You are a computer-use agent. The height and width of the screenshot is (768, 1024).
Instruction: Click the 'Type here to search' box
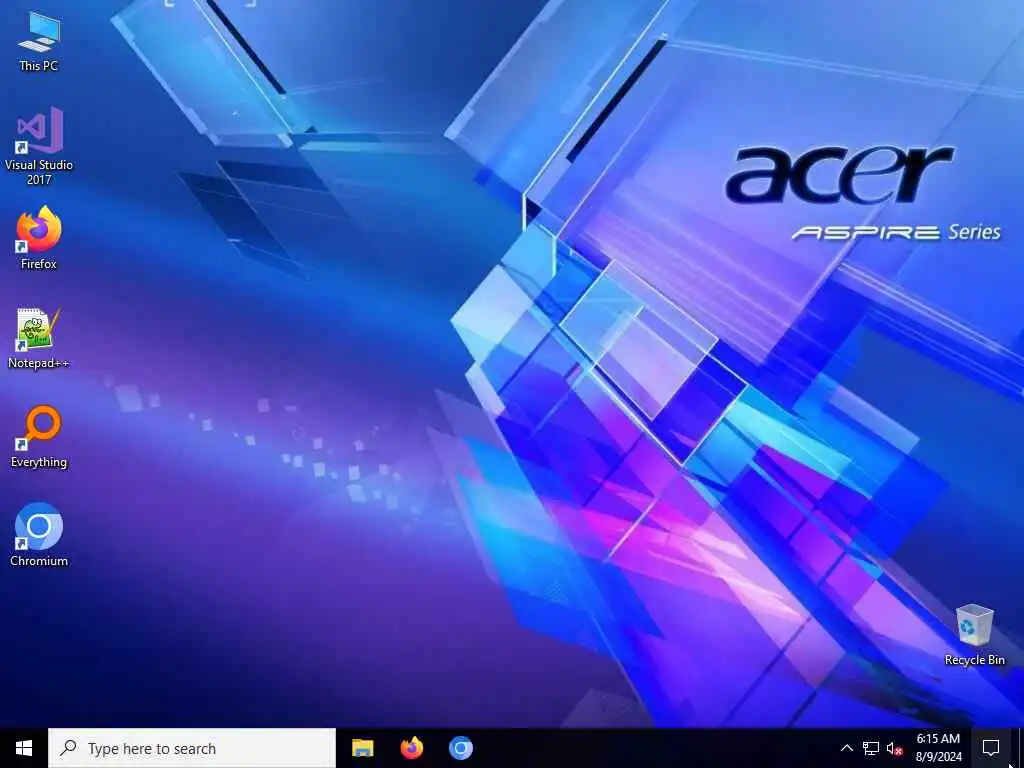click(x=192, y=748)
